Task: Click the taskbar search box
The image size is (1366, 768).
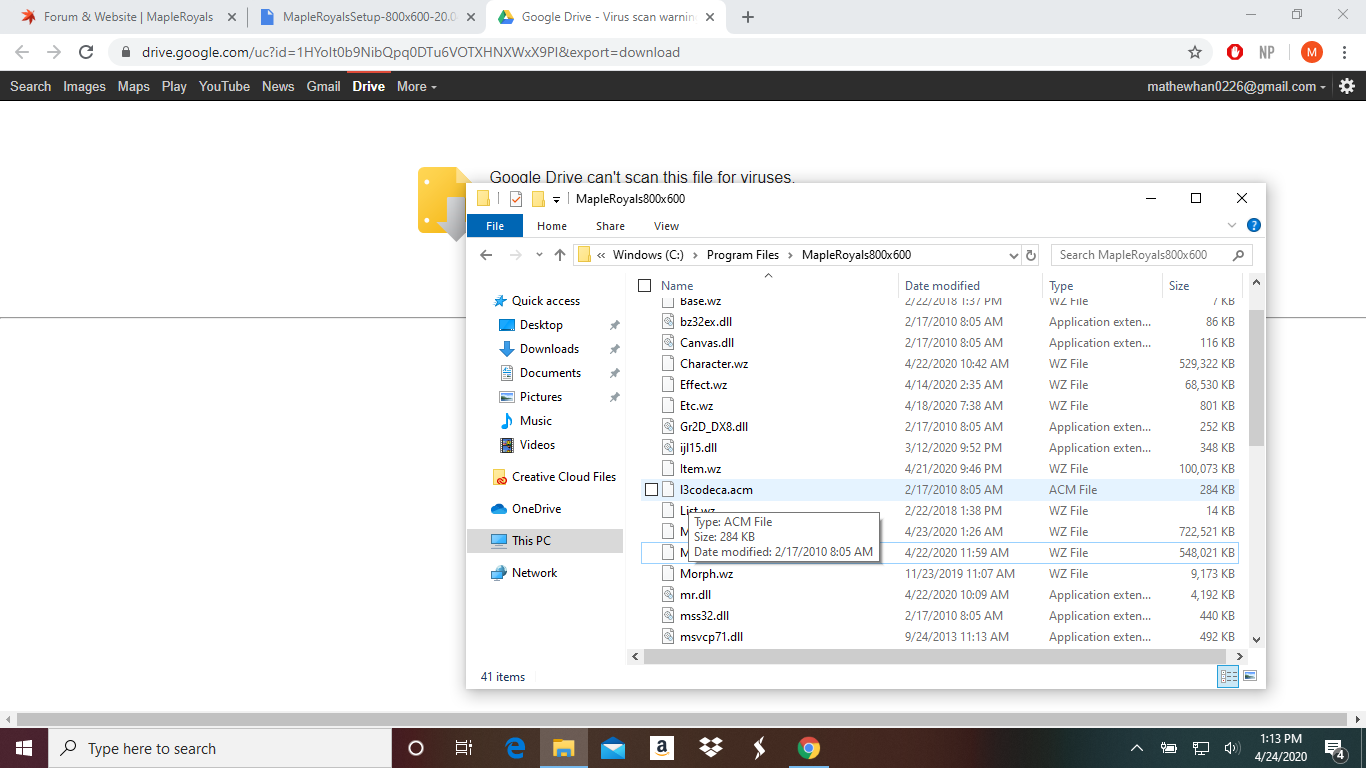Action: coord(218,748)
